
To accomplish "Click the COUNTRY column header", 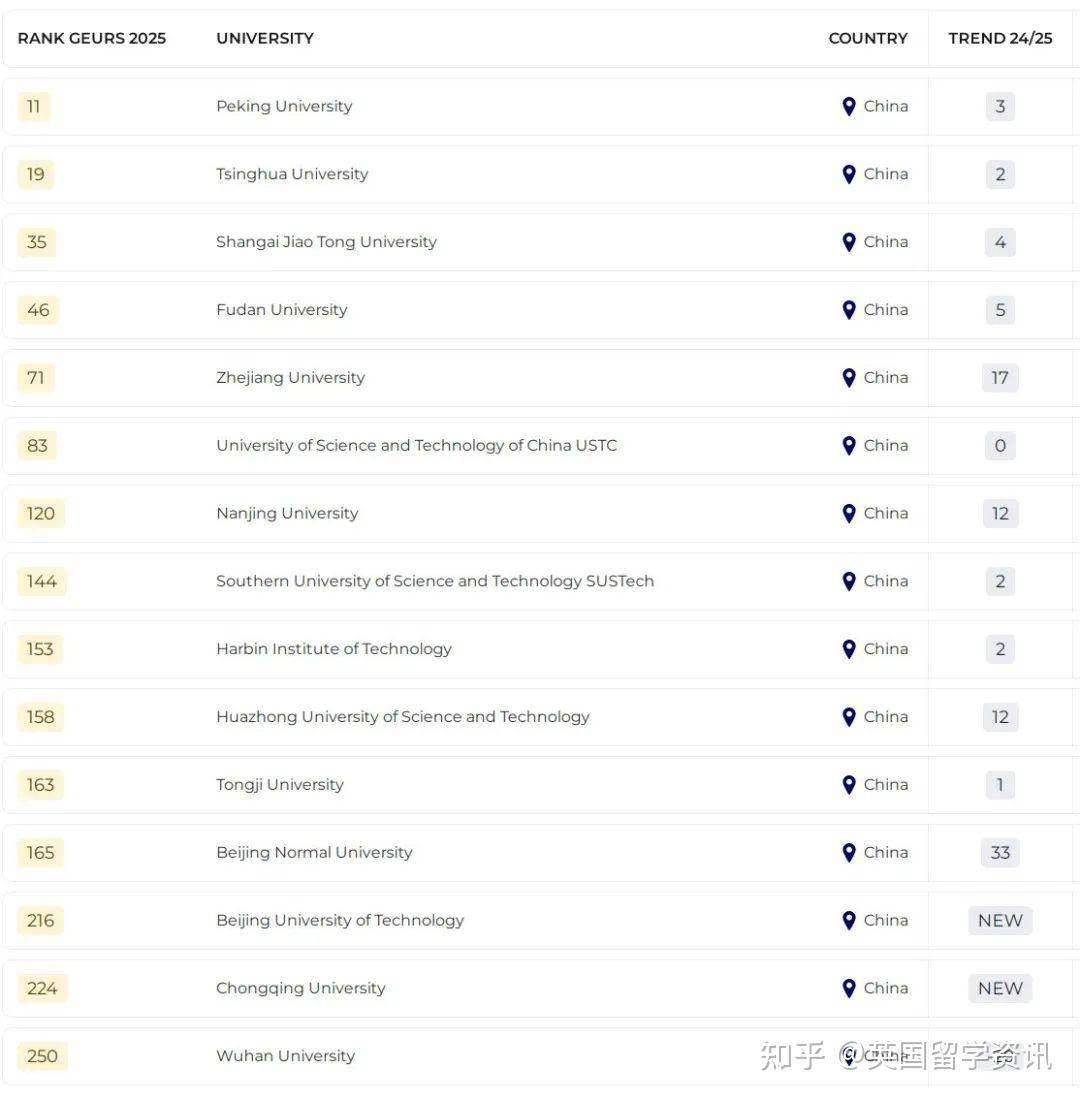I will pyautogui.click(x=868, y=38).
